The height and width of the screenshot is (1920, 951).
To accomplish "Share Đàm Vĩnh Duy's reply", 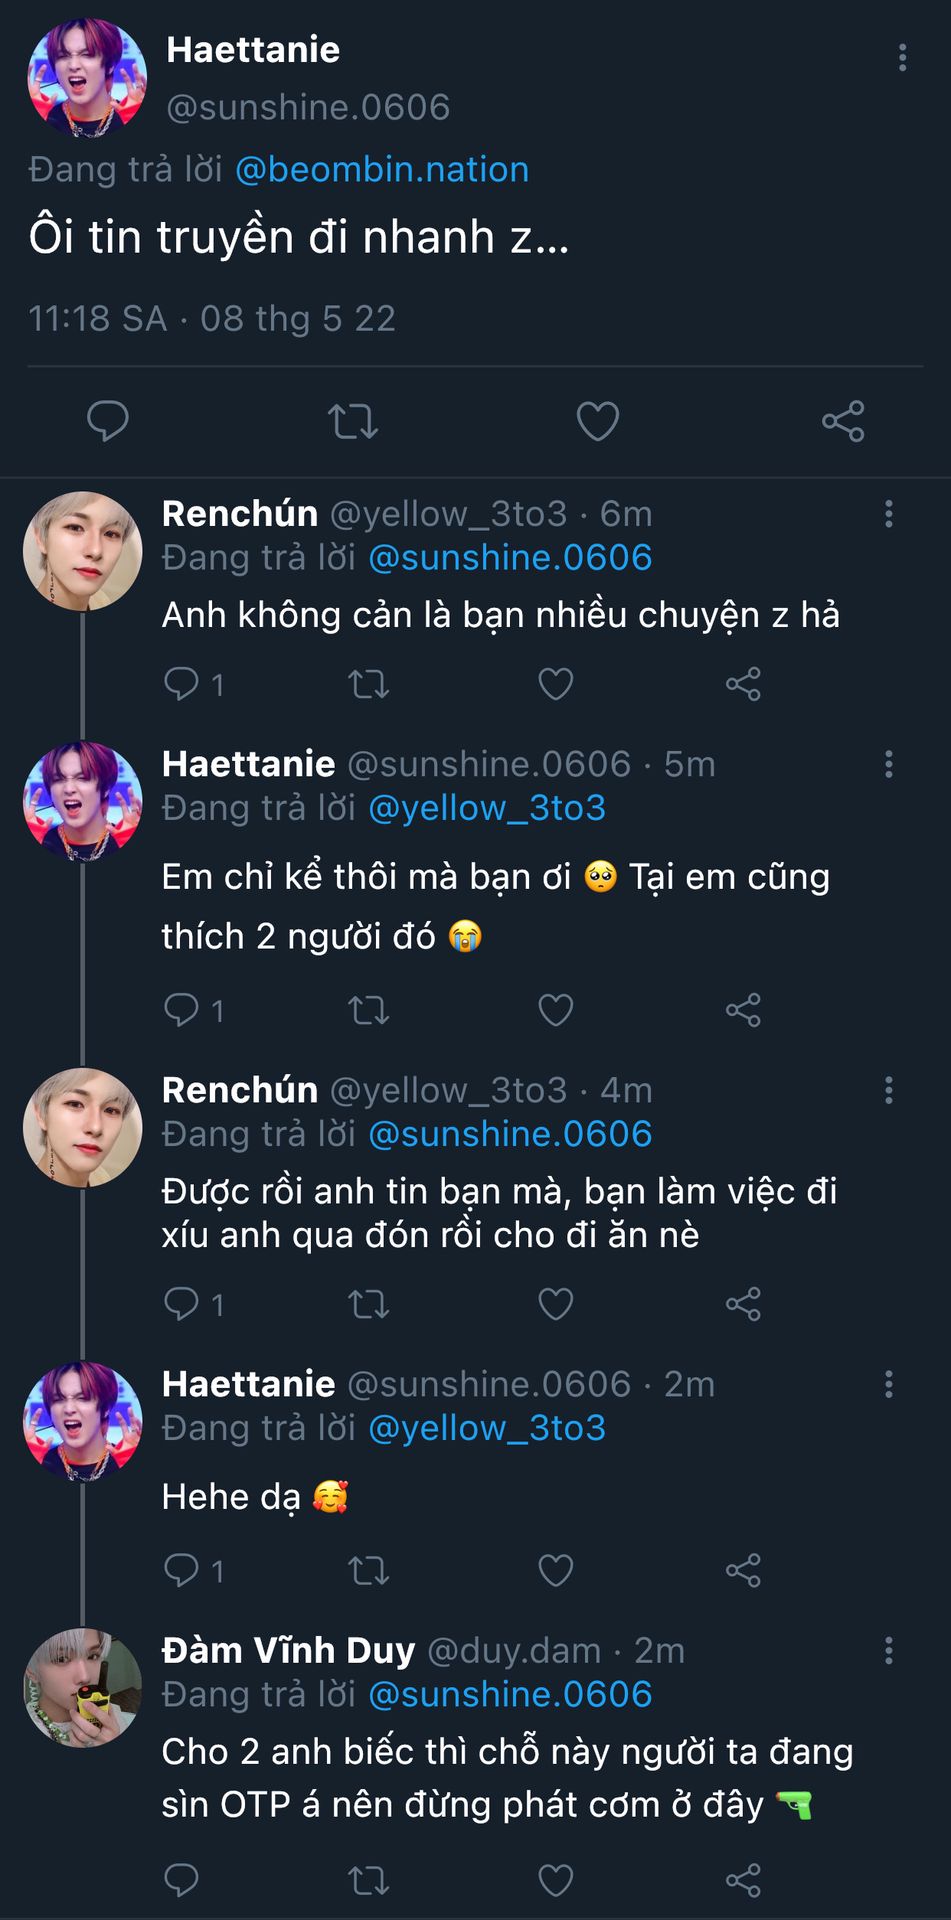I will click(x=743, y=1880).
